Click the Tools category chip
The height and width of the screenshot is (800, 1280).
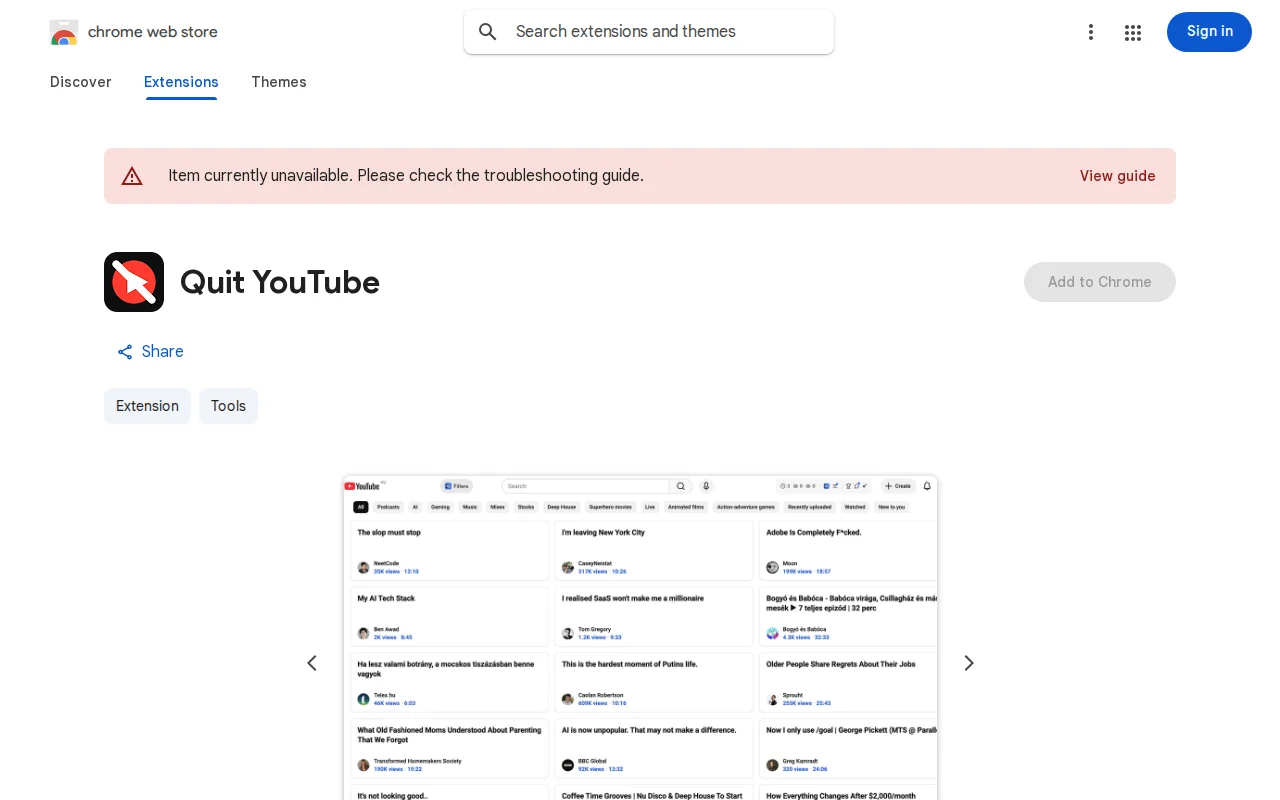click(228, 406)
